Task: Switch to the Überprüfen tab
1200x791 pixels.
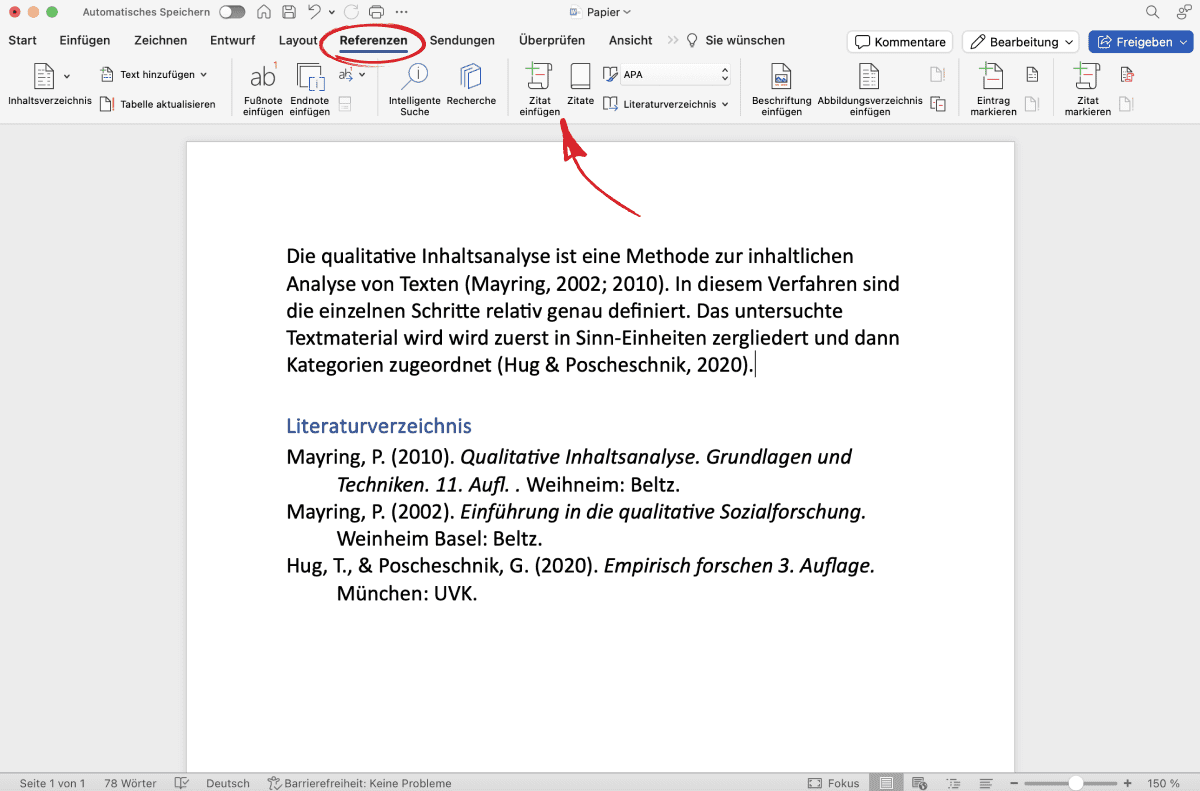Action: pos(551,40)
